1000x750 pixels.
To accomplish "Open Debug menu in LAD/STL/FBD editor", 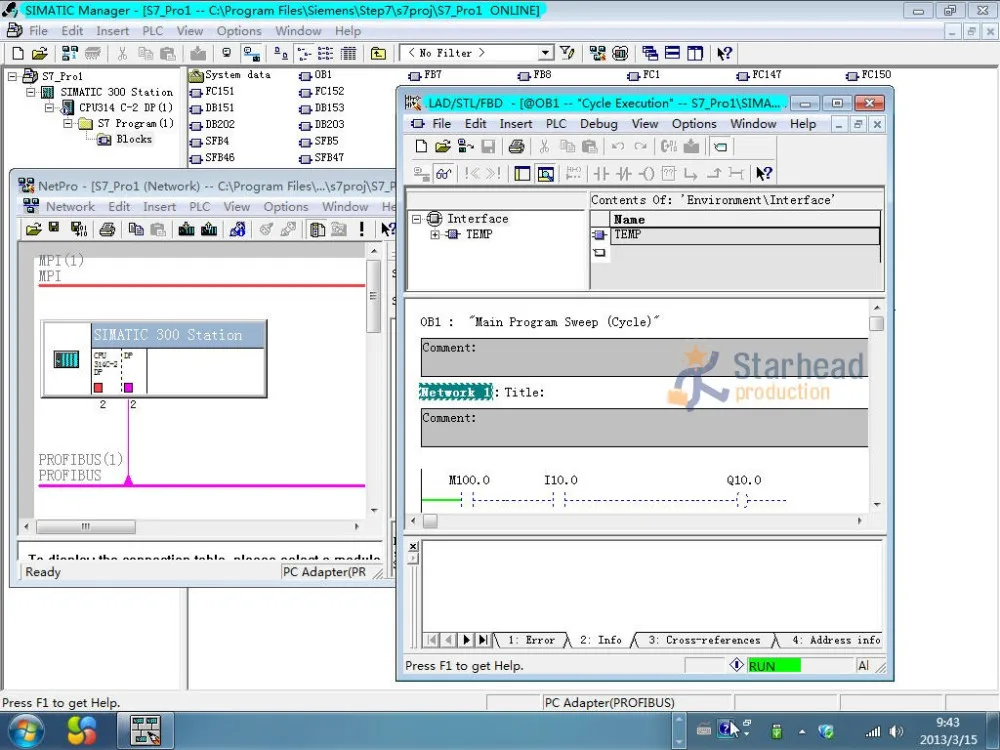I will (598, 124).
